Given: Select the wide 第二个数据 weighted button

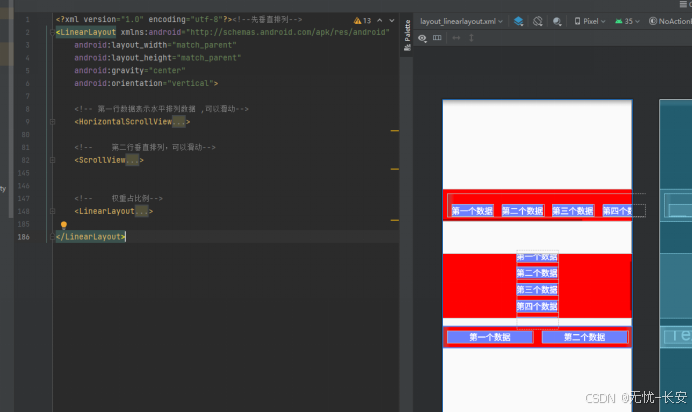Looking at the screenshot, I should 584,337.
